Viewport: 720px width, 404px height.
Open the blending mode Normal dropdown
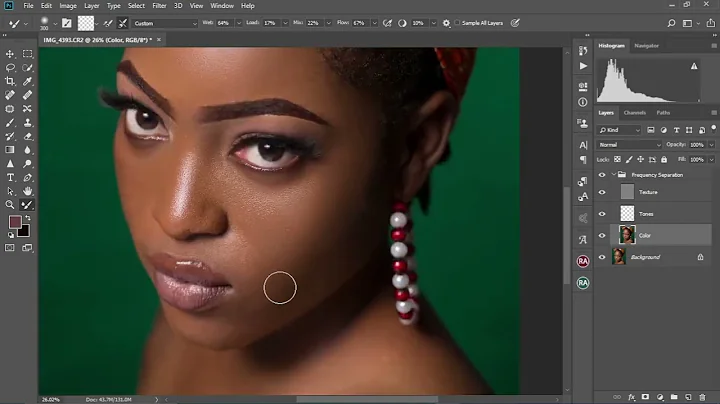[629, 145]
